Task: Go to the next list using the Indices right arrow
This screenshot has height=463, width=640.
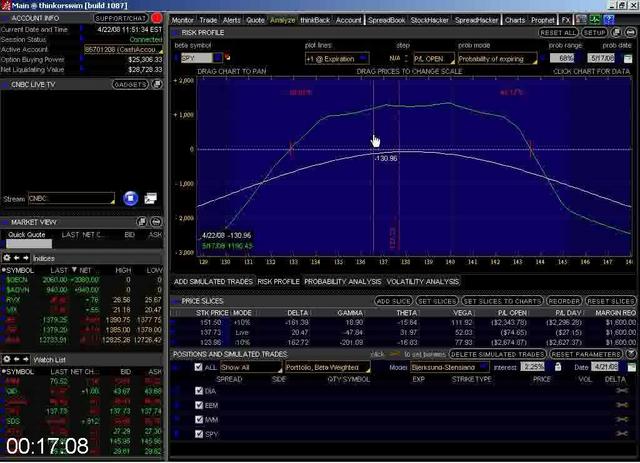Action: coord(26,258)
